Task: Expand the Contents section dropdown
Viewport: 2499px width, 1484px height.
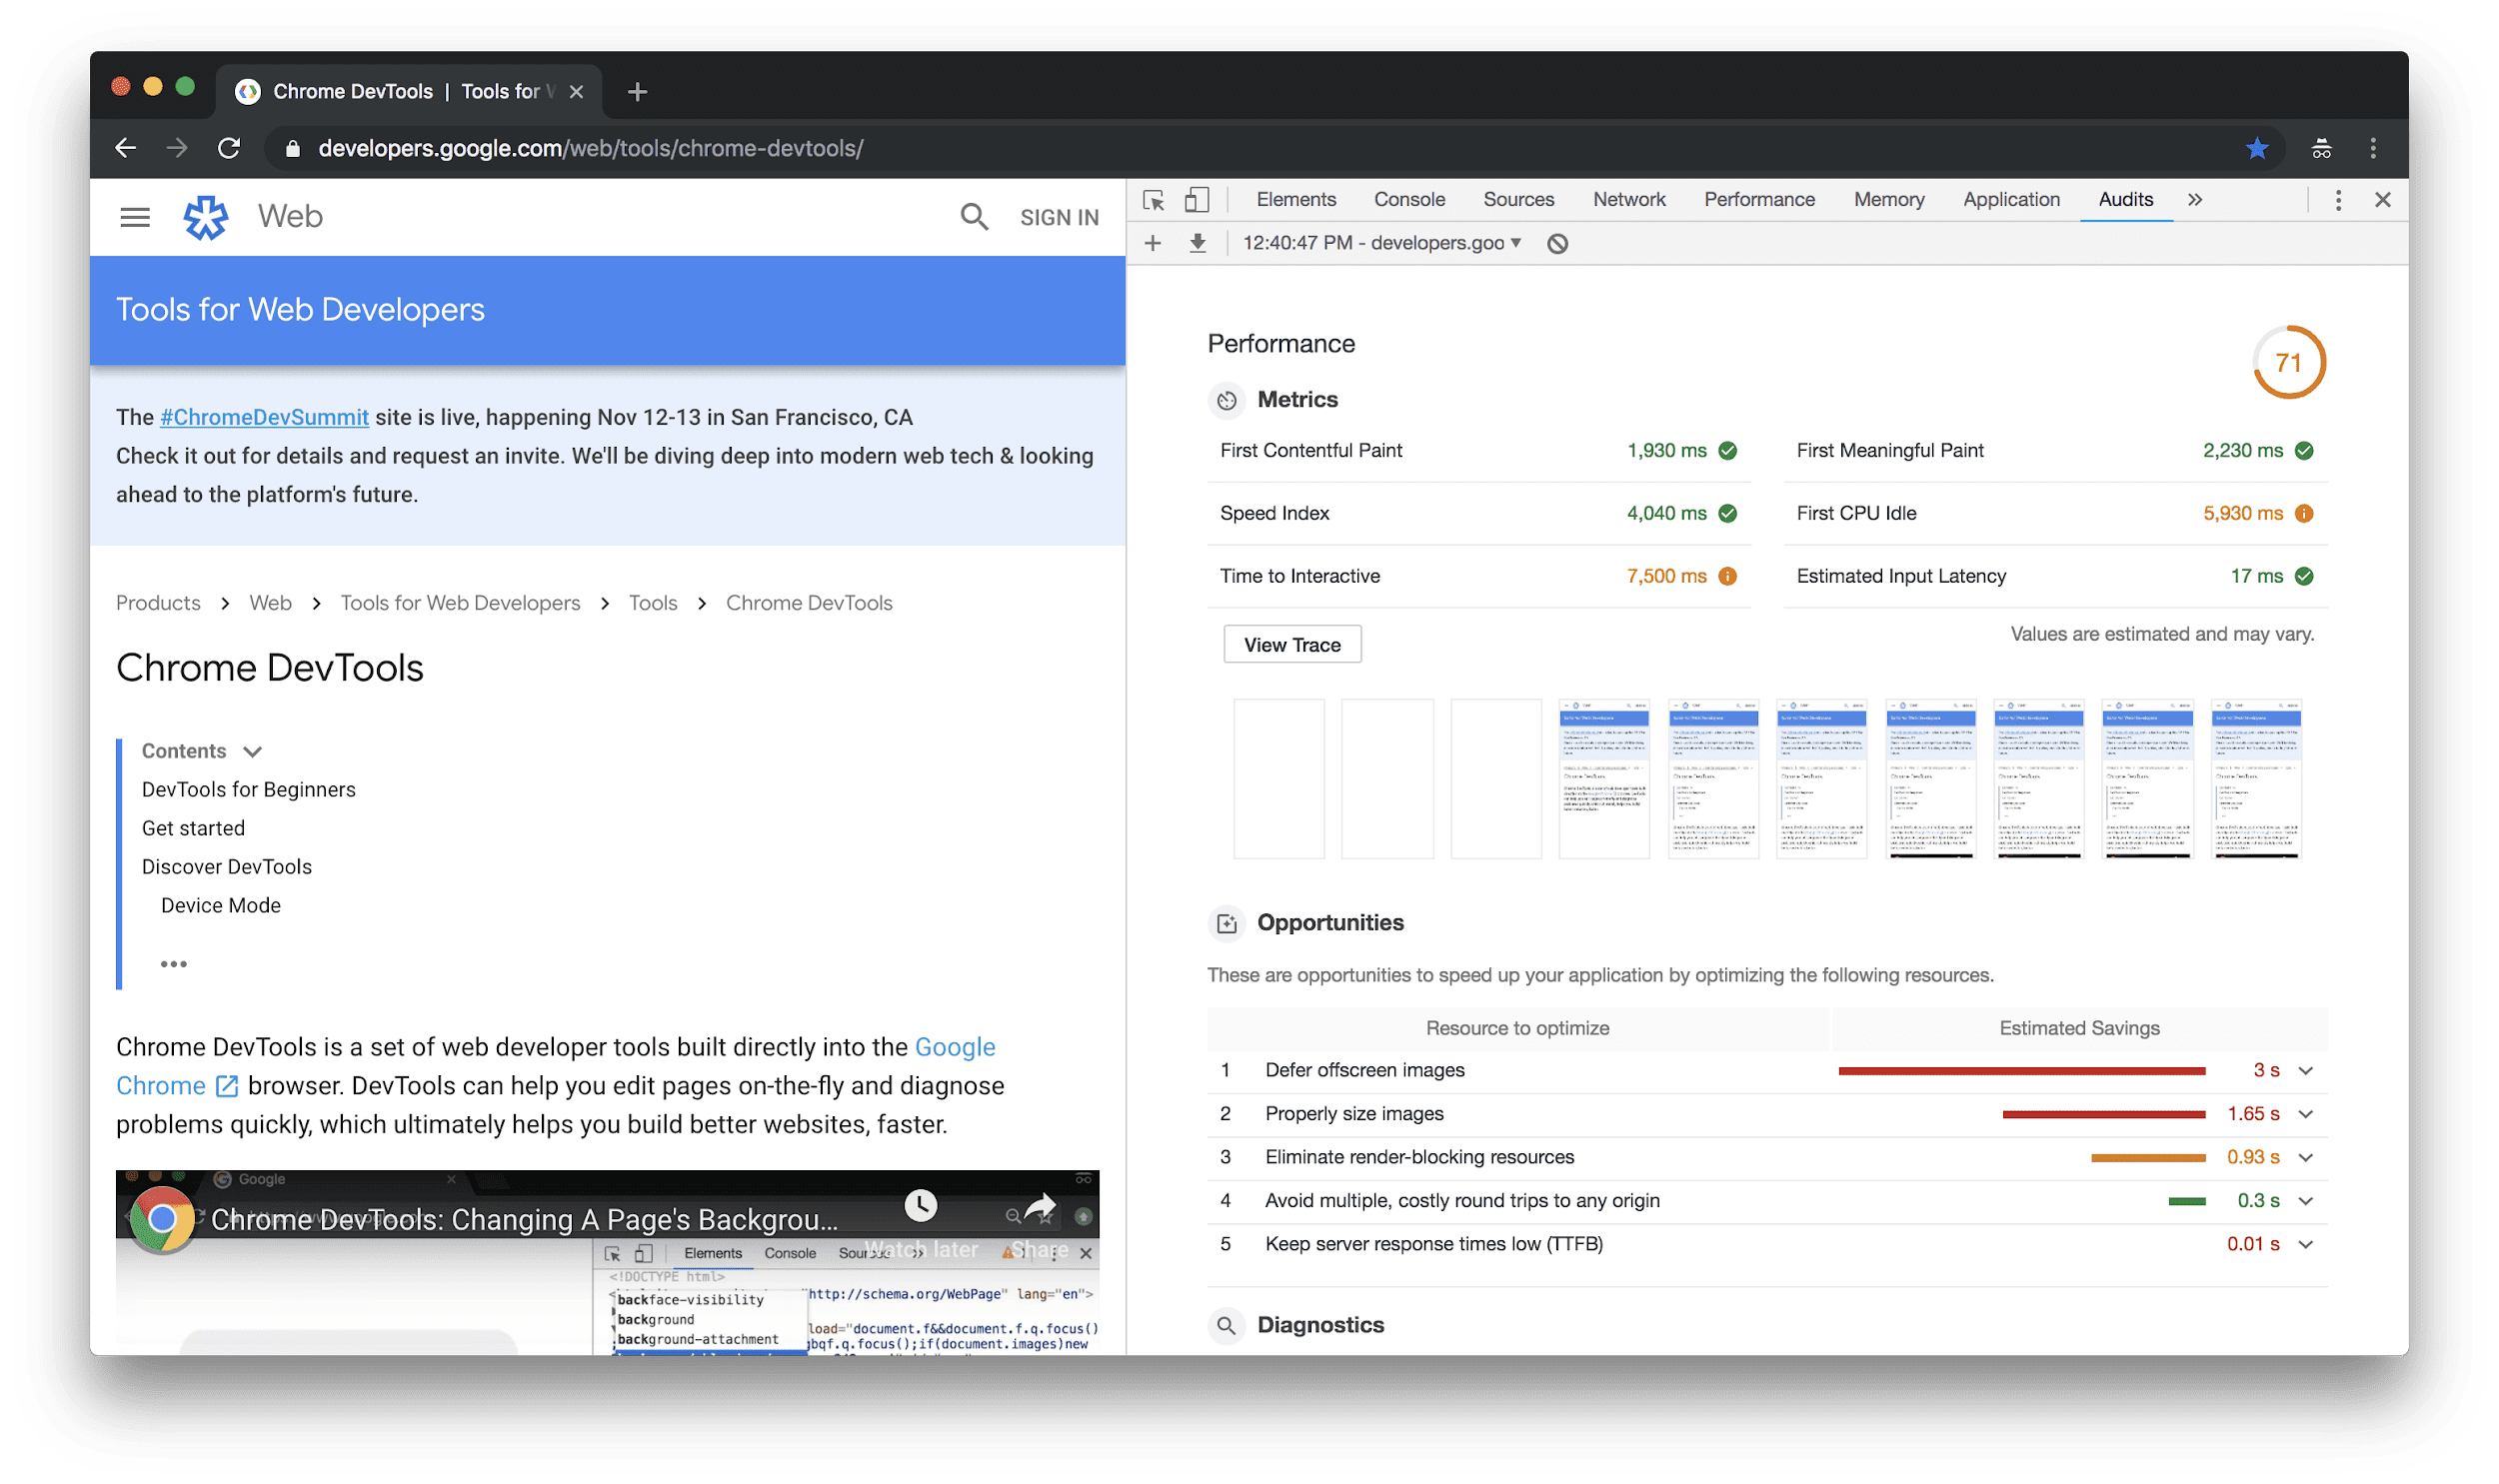Action: [256, 750]
